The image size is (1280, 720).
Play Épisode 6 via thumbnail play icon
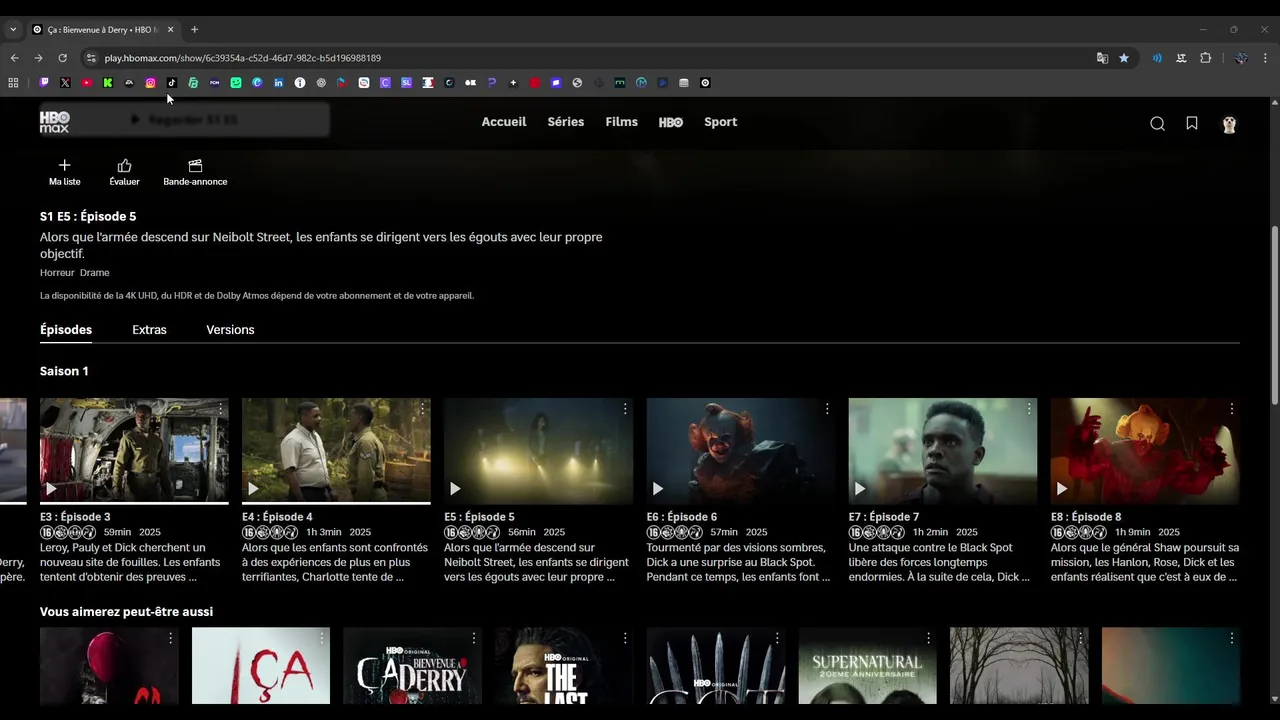point(657,489)
